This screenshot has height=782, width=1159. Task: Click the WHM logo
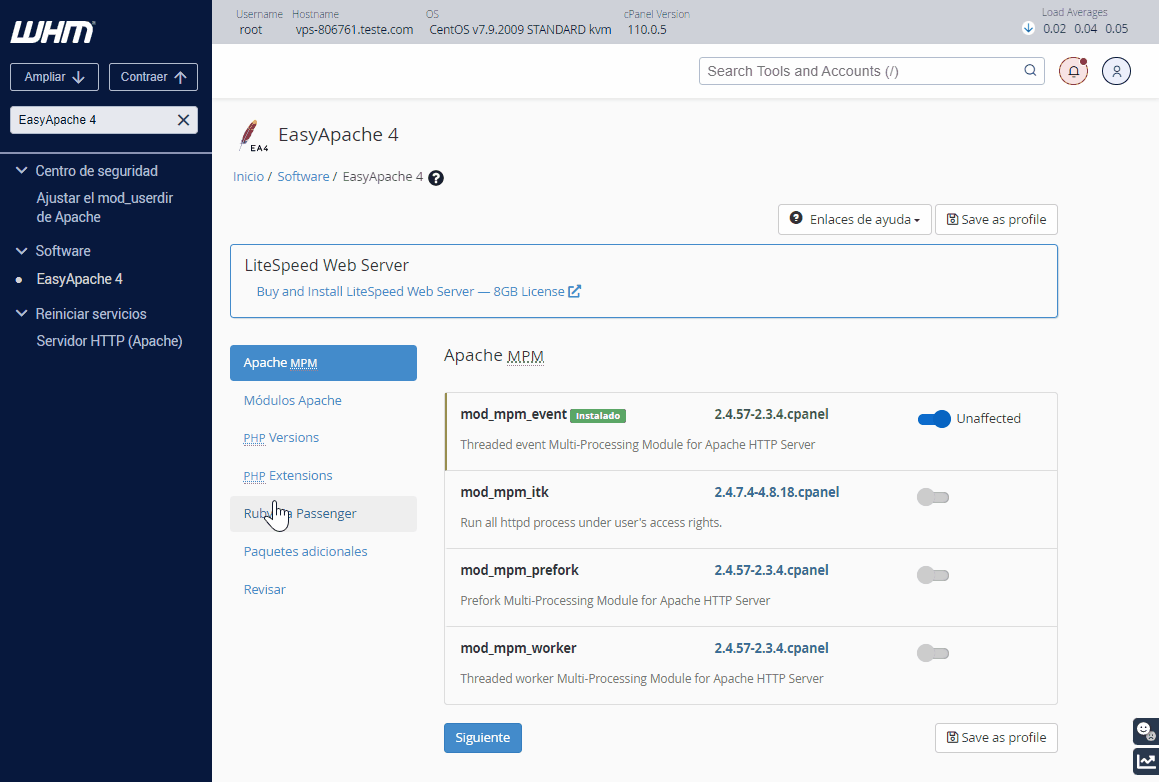click(x=52, y=32)
